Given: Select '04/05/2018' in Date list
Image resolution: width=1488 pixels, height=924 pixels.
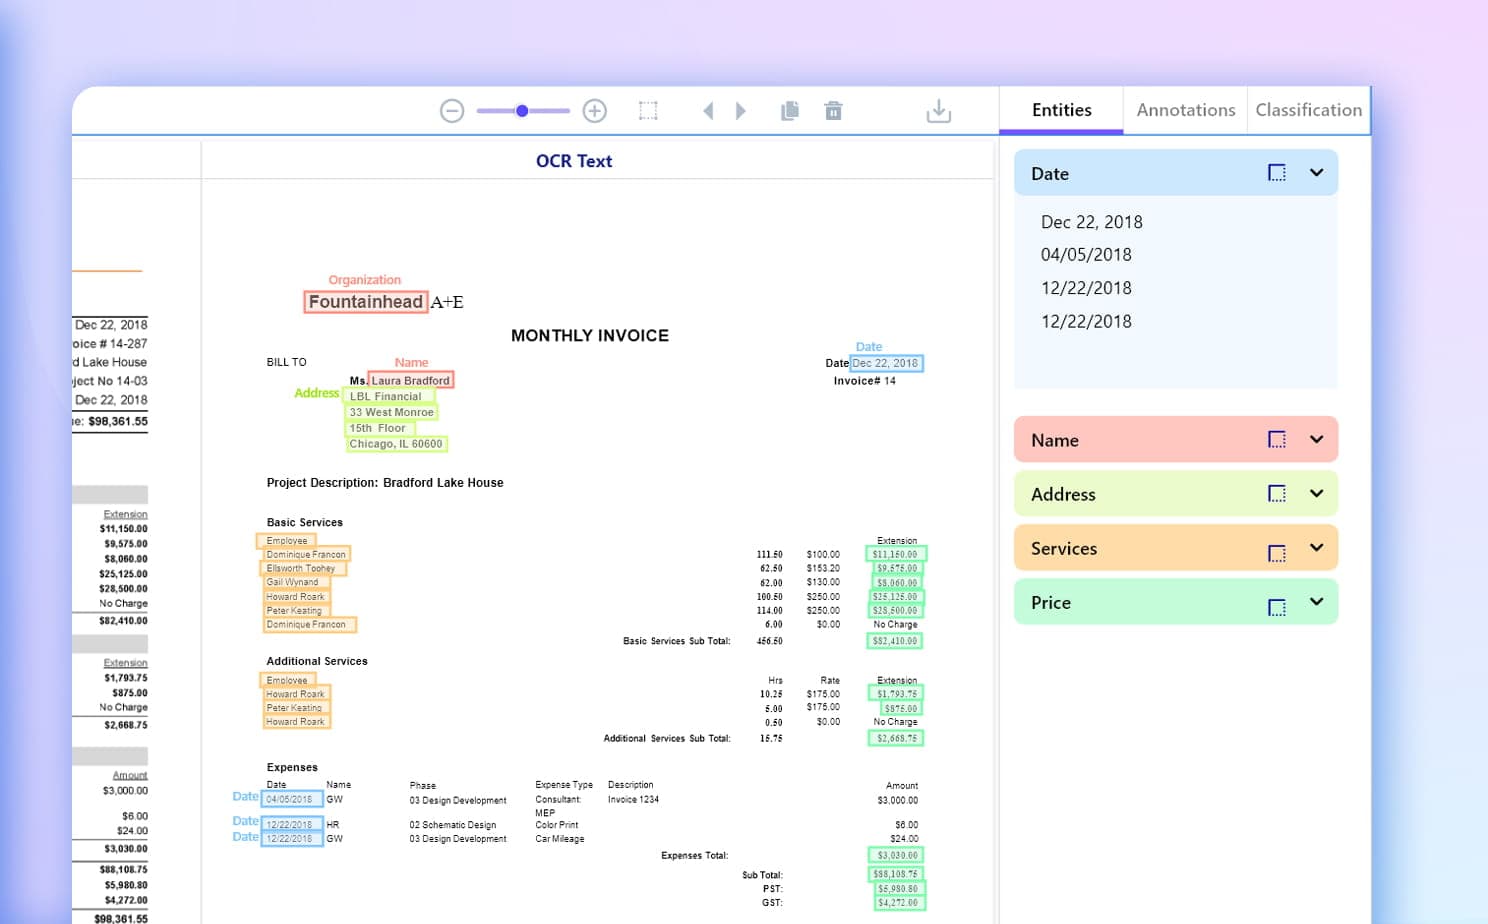Looking at the screenshot, I should [x=1086, y=255].
